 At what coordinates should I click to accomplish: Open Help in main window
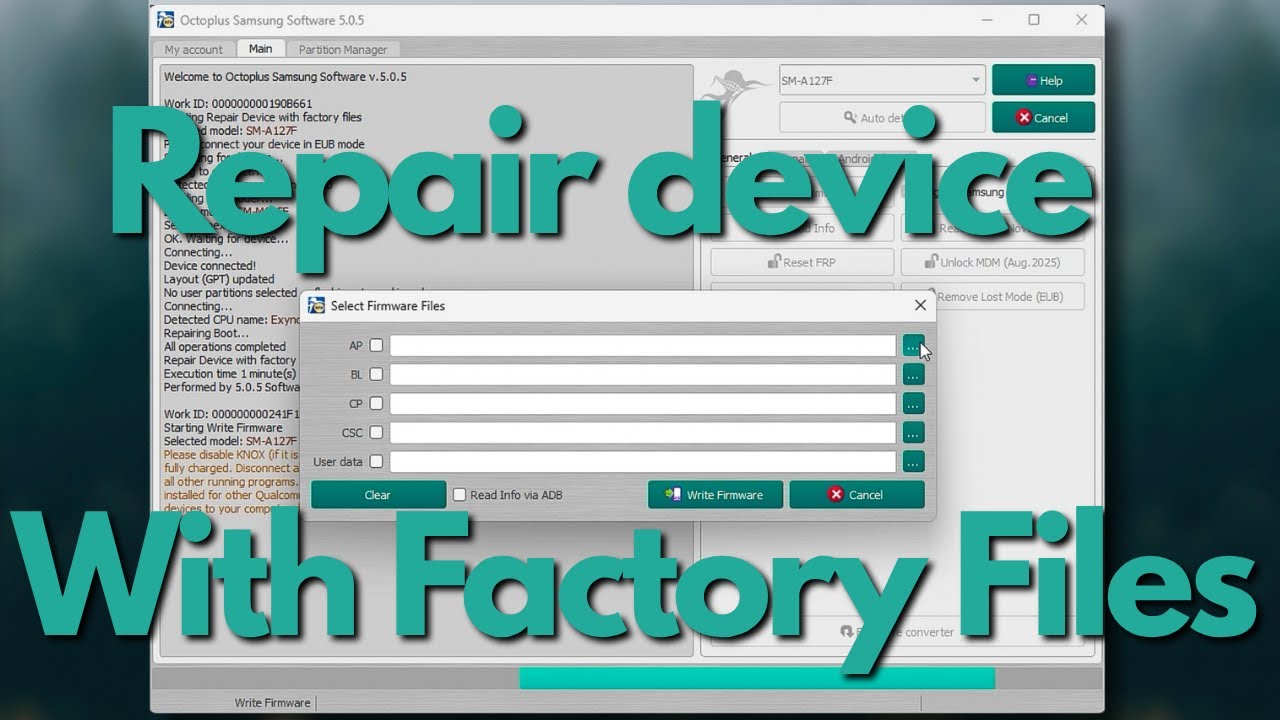[x=1043, y=80]
